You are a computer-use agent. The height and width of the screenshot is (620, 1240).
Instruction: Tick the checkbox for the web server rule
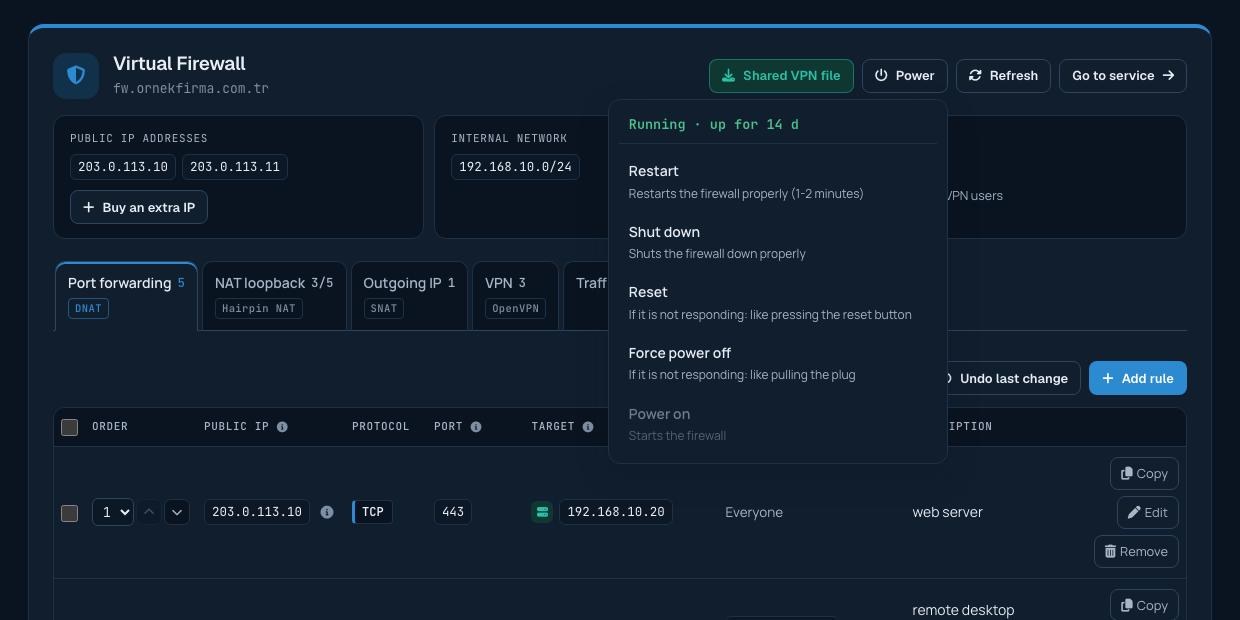coord(70,513)
